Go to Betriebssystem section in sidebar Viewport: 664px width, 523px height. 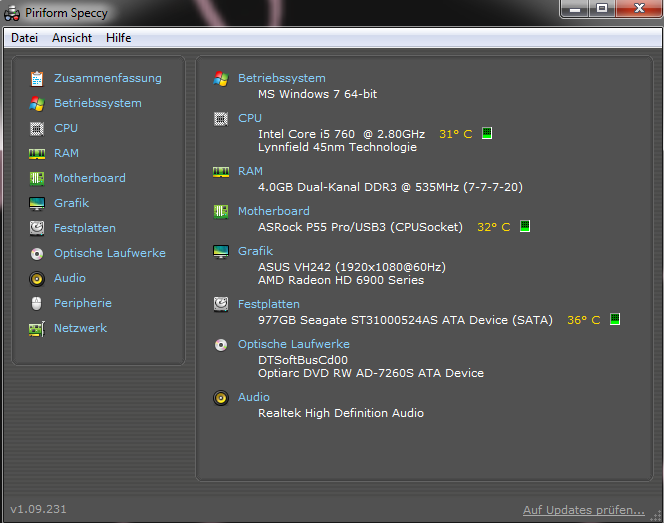coord(98,103)
